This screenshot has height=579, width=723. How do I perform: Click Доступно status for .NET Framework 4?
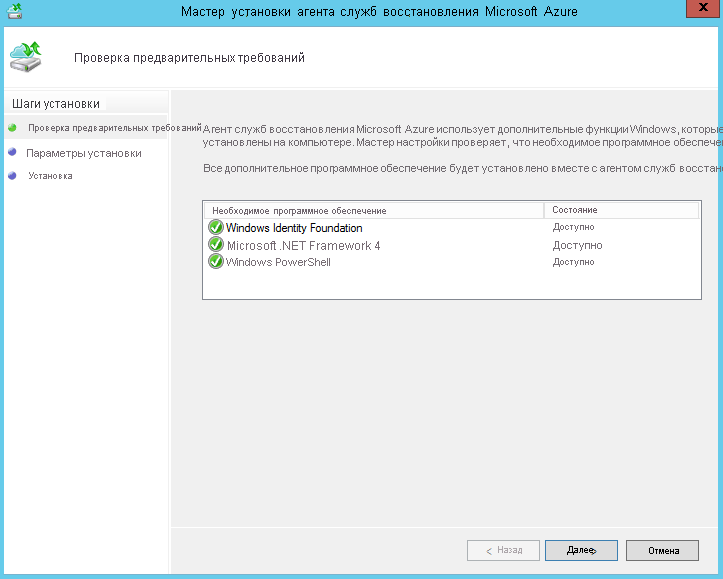click(577, 245)
